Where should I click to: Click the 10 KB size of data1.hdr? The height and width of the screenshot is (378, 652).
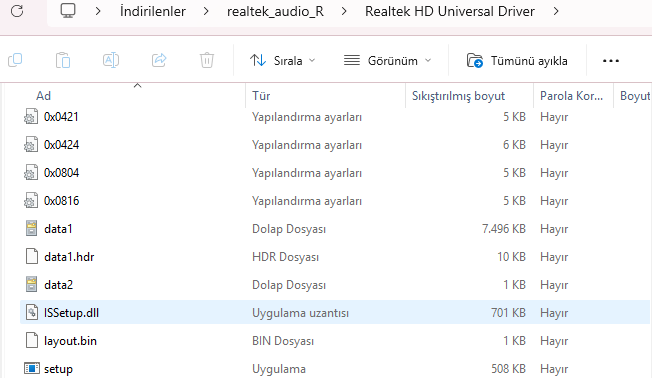pyautogui.click(x=511, y=257)
